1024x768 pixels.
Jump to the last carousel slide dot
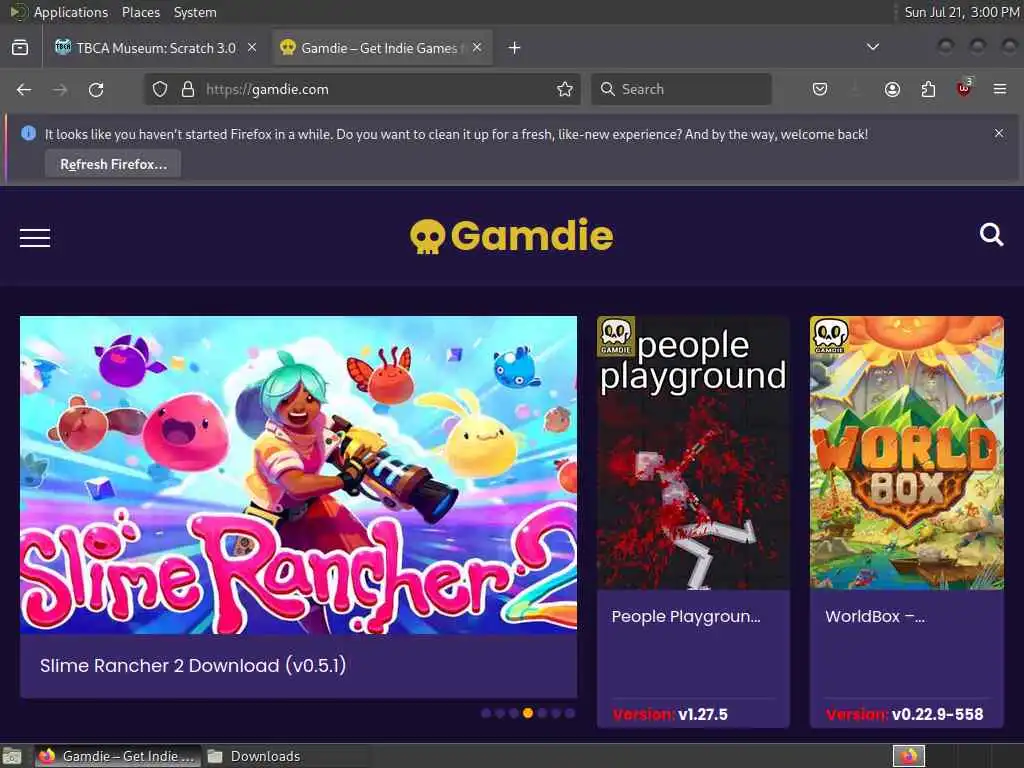(x=570, y=713)
